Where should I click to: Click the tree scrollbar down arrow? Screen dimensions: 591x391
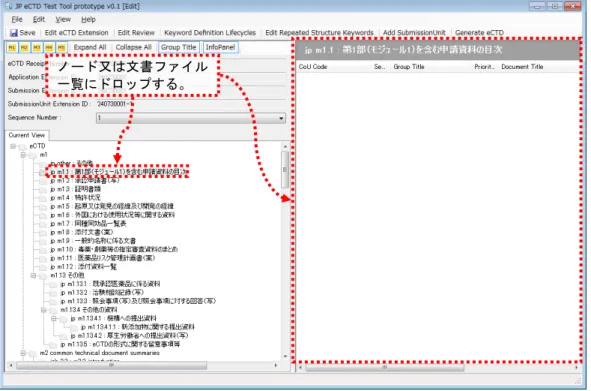pyautogui.click(x=285, y=356)
